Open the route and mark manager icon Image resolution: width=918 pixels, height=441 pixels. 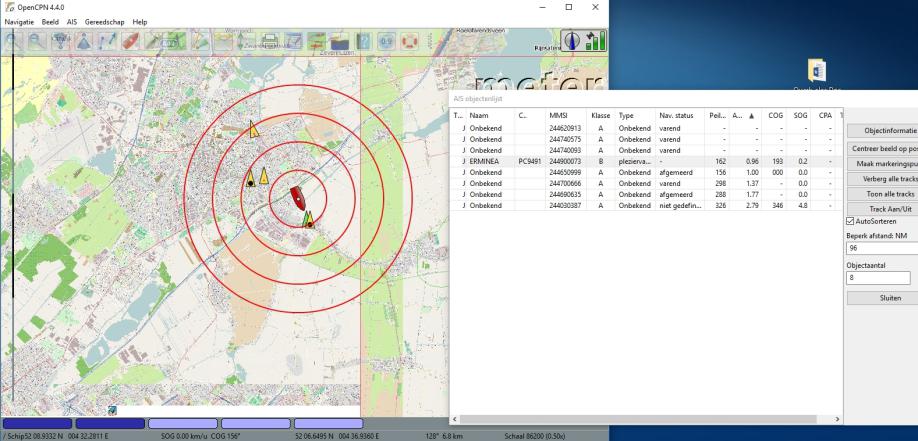292,41
